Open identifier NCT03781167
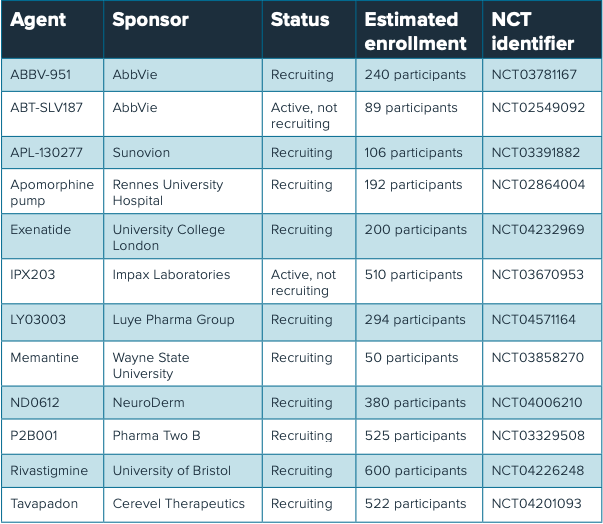The height and width of the screenshot is (524, 603). (534, 75)
